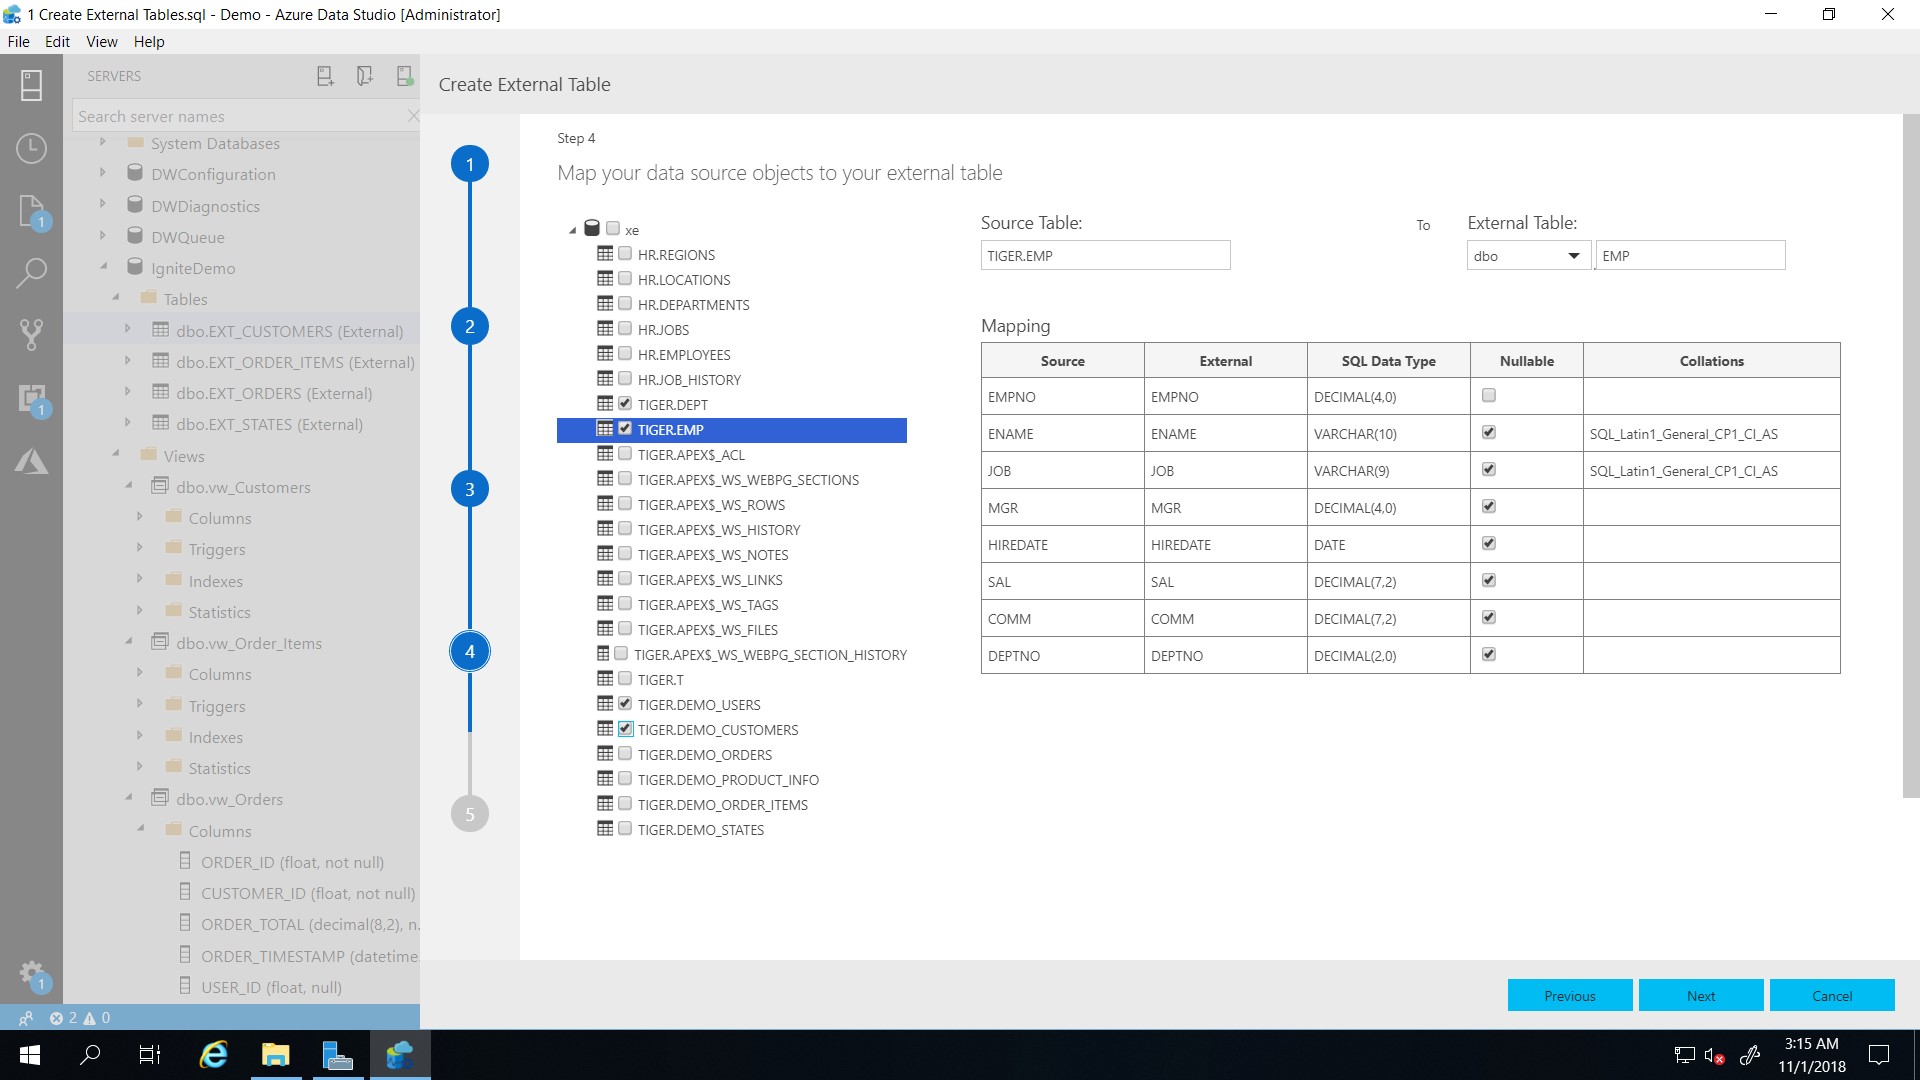Viewport: 1920px width, 1080px height.
Task: Click the Previous button
Action: tap(1569, 995)
